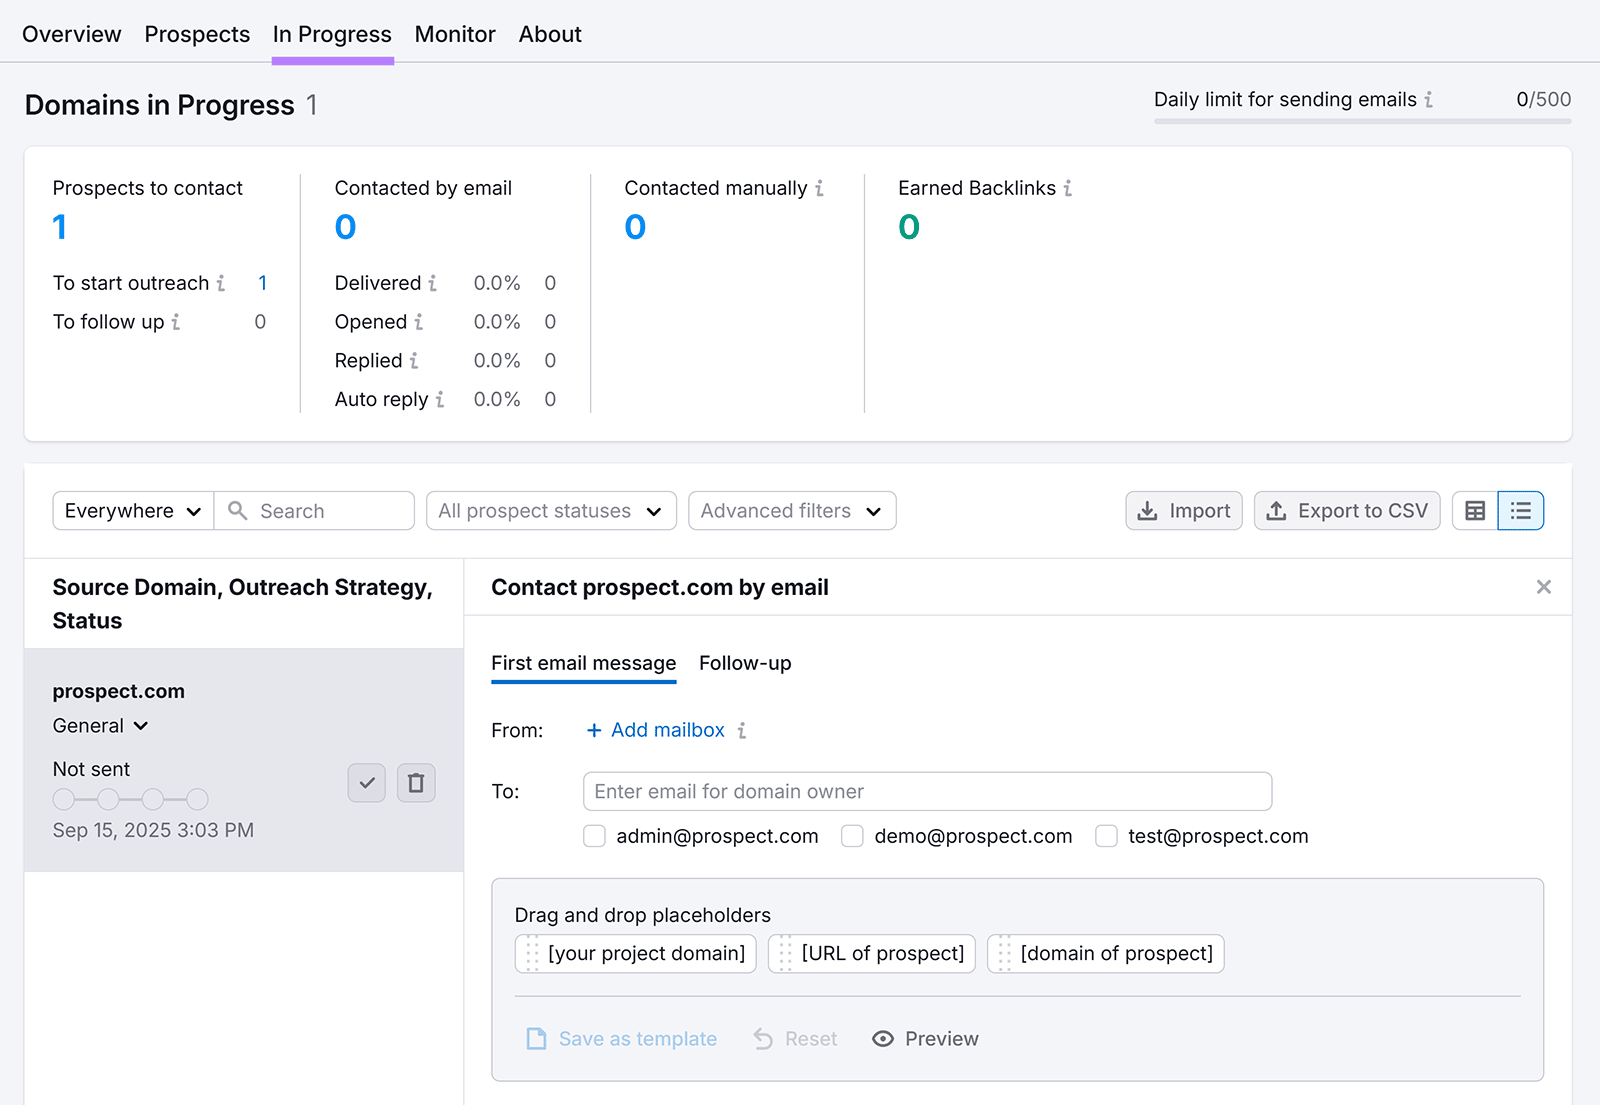Open Advanced filters
Viewport: 1600px width, 1105px height.
(x=791, y=510)
